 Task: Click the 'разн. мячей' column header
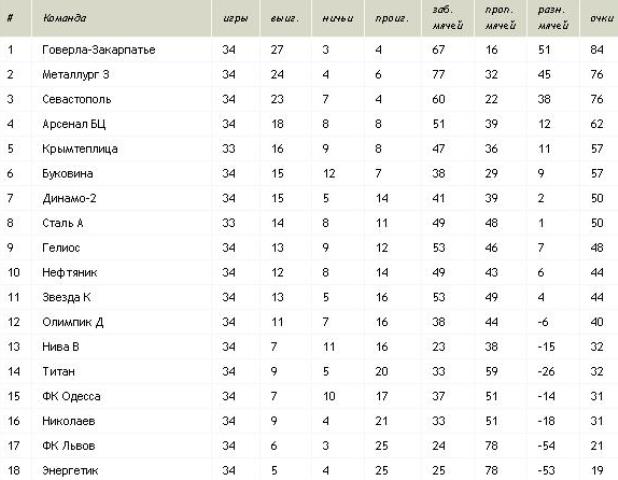pyautogui.click(x=553, y=18)
